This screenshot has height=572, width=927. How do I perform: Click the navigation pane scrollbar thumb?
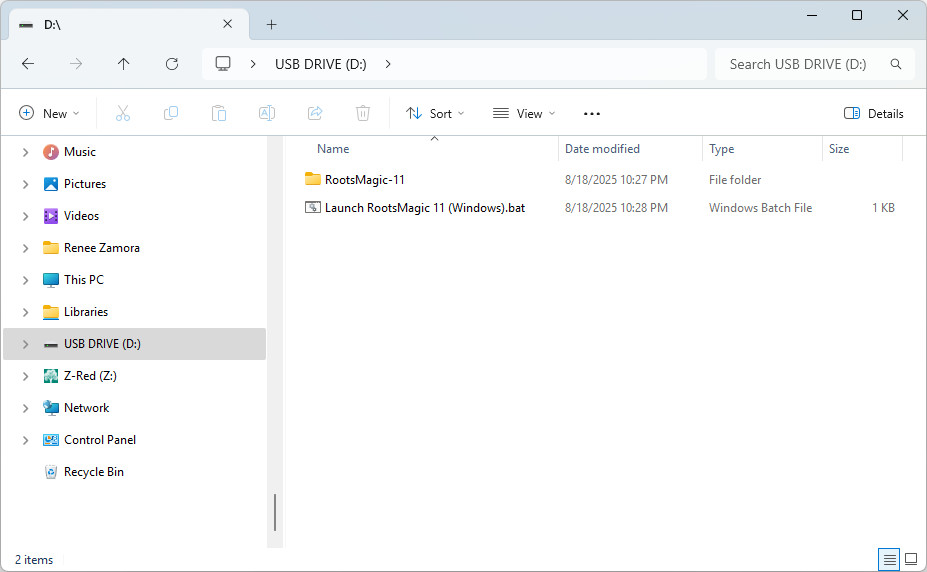coord(275,512)
